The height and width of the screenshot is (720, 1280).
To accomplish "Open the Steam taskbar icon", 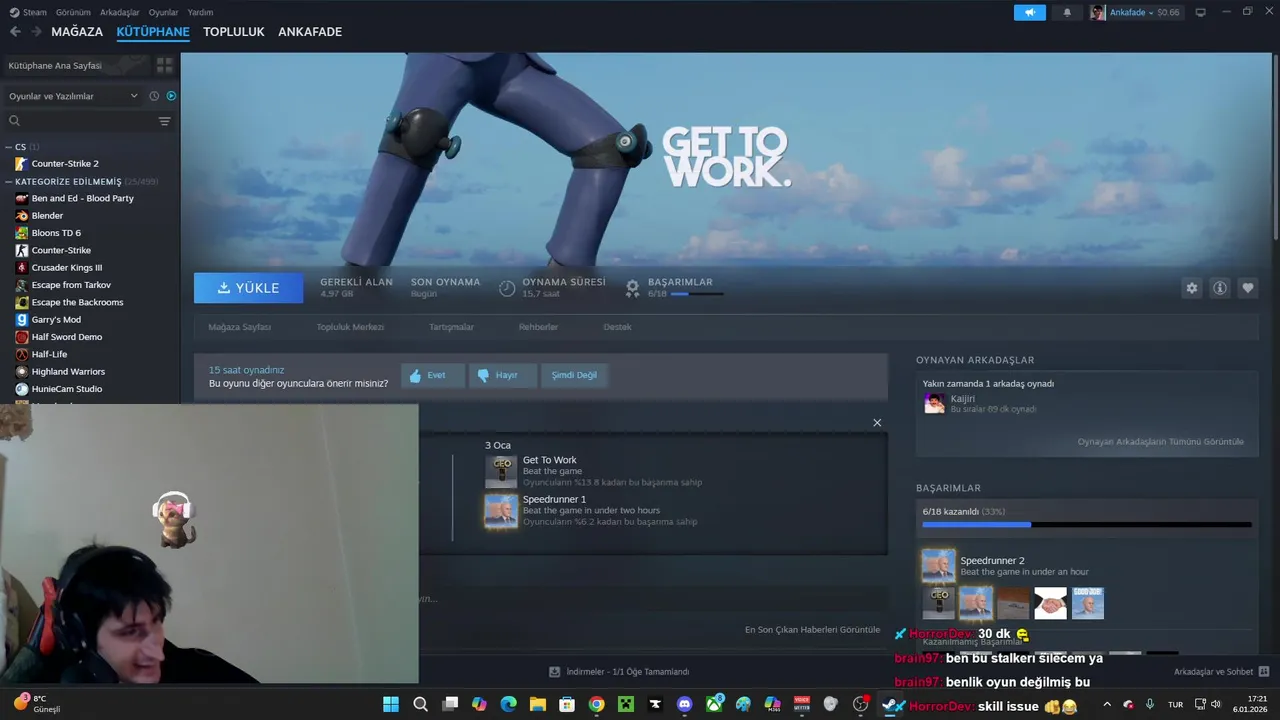I will pos(889,704).
